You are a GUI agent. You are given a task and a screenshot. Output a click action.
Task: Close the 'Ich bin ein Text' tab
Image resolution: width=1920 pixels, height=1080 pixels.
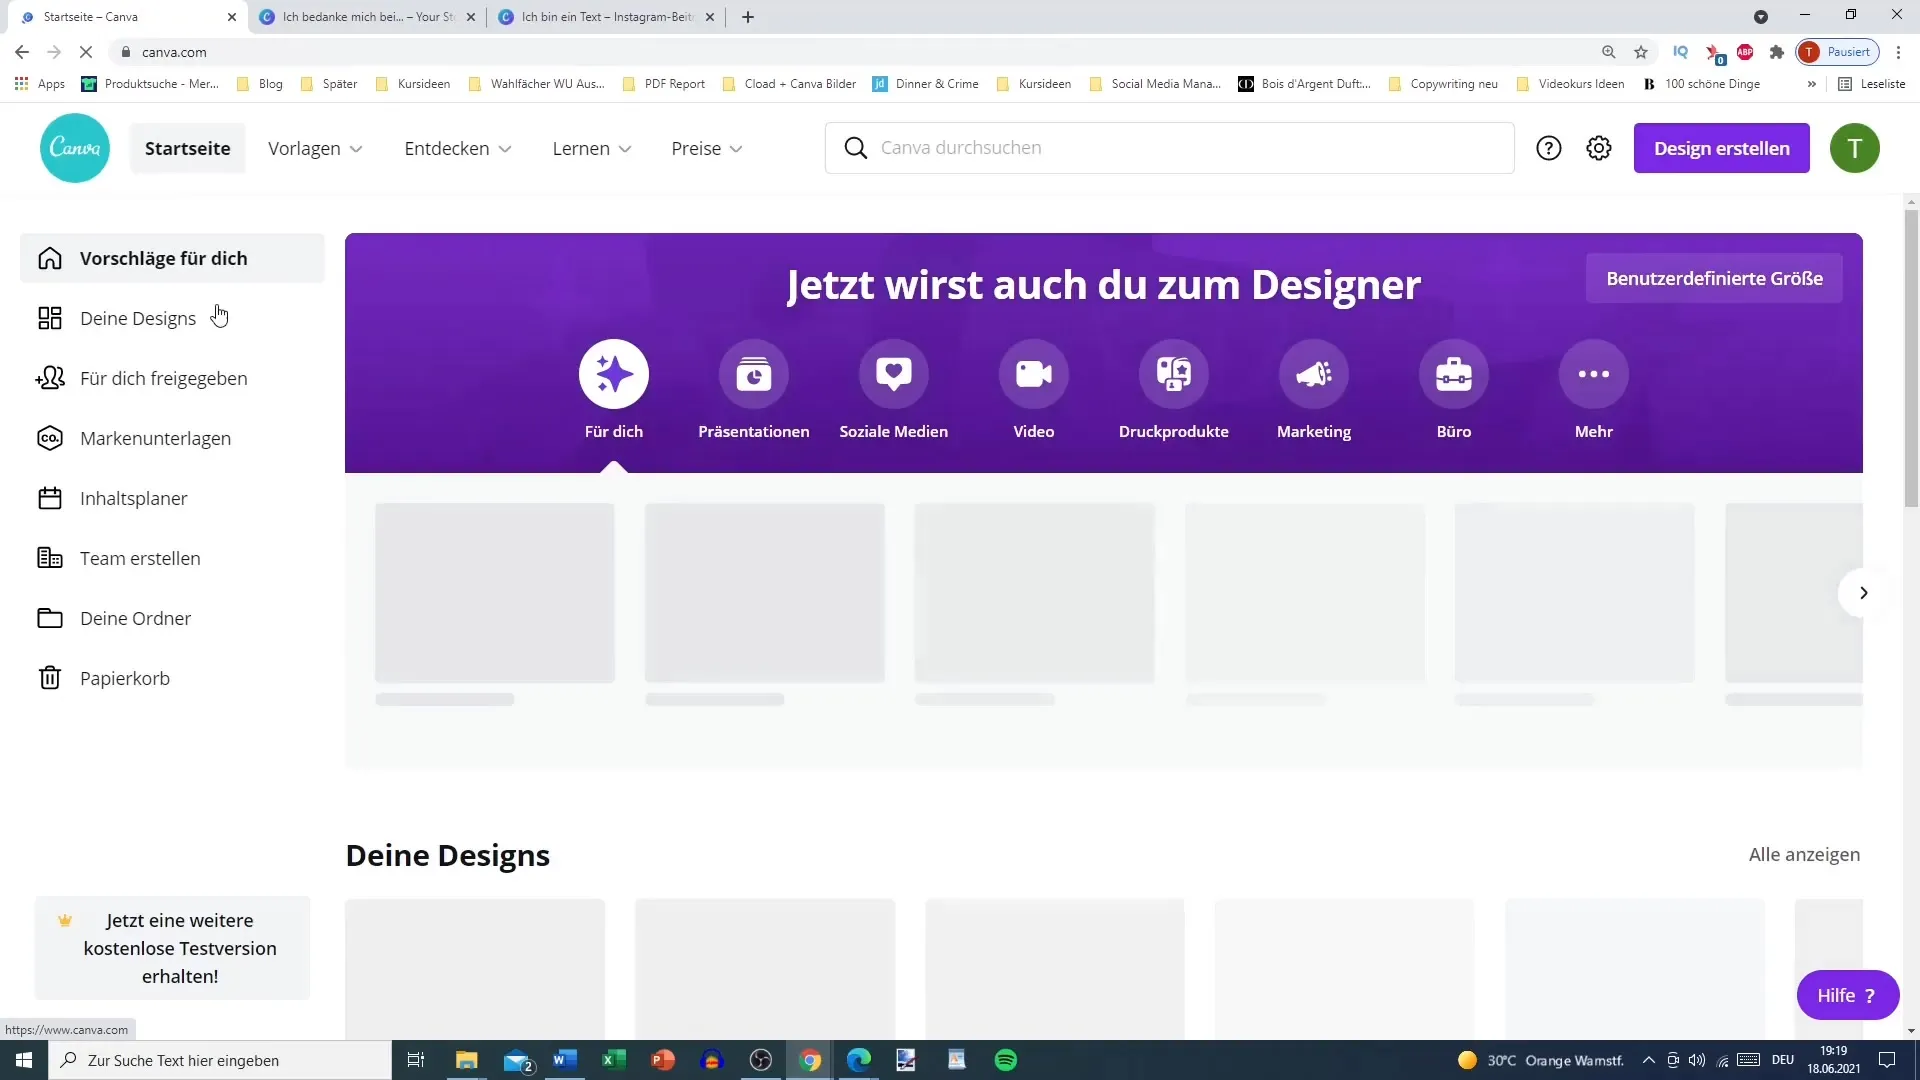pyautogui.click(x=710, y=17)
